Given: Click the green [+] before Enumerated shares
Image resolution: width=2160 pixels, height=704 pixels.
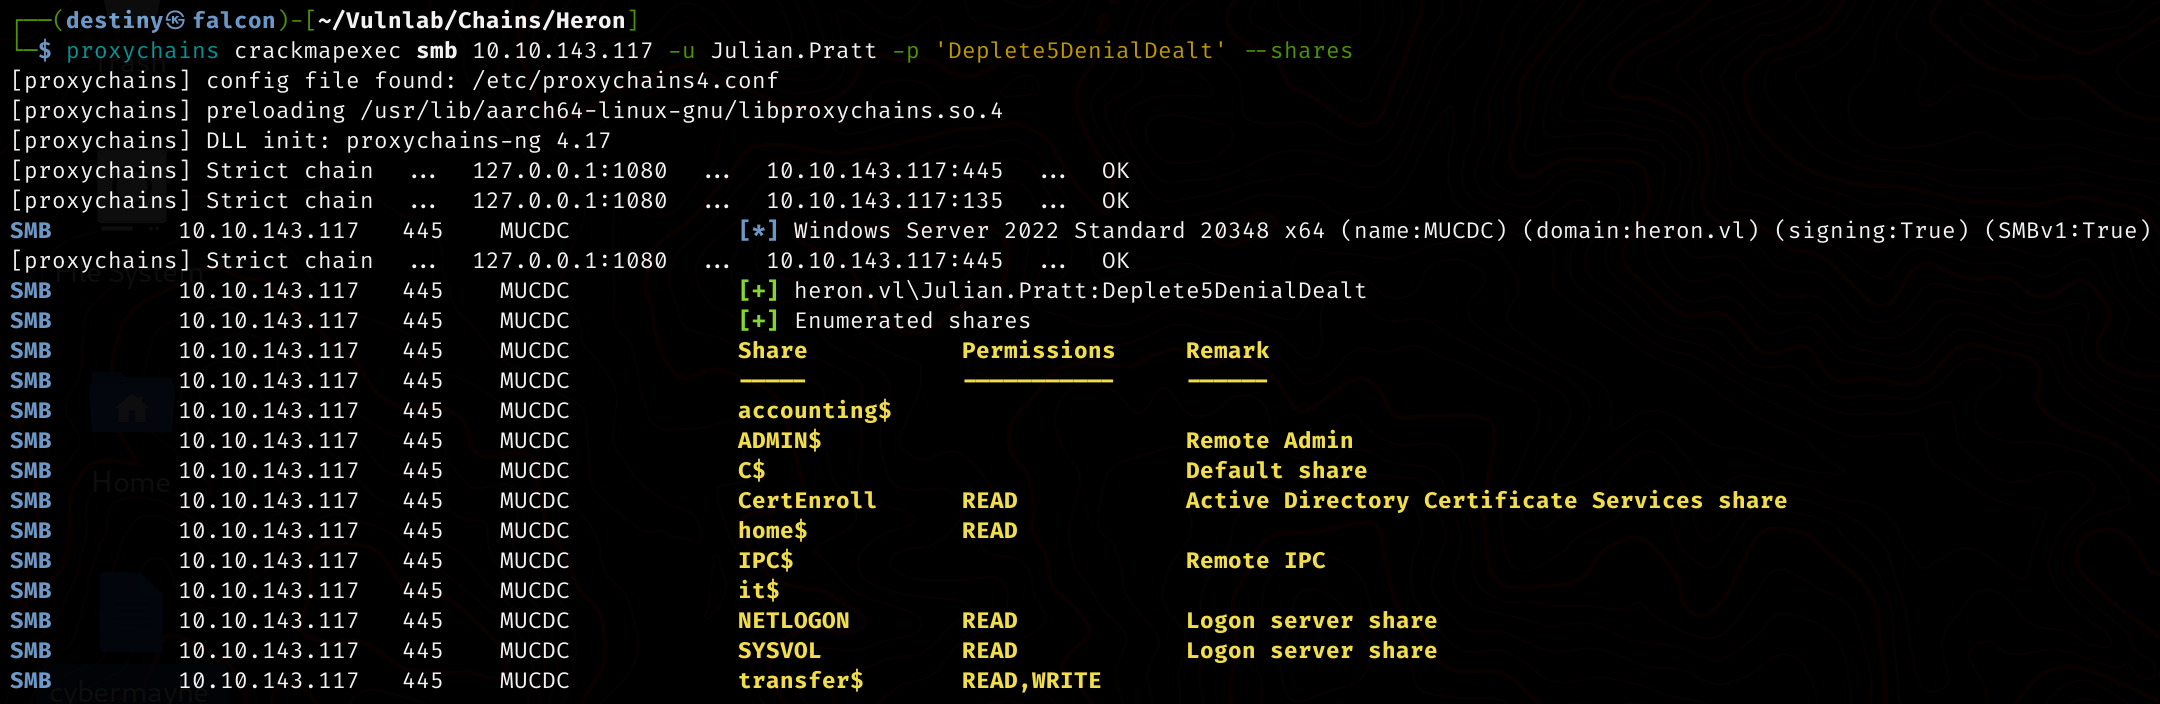Looking at the screenshot, I should (x=758, y=321).
